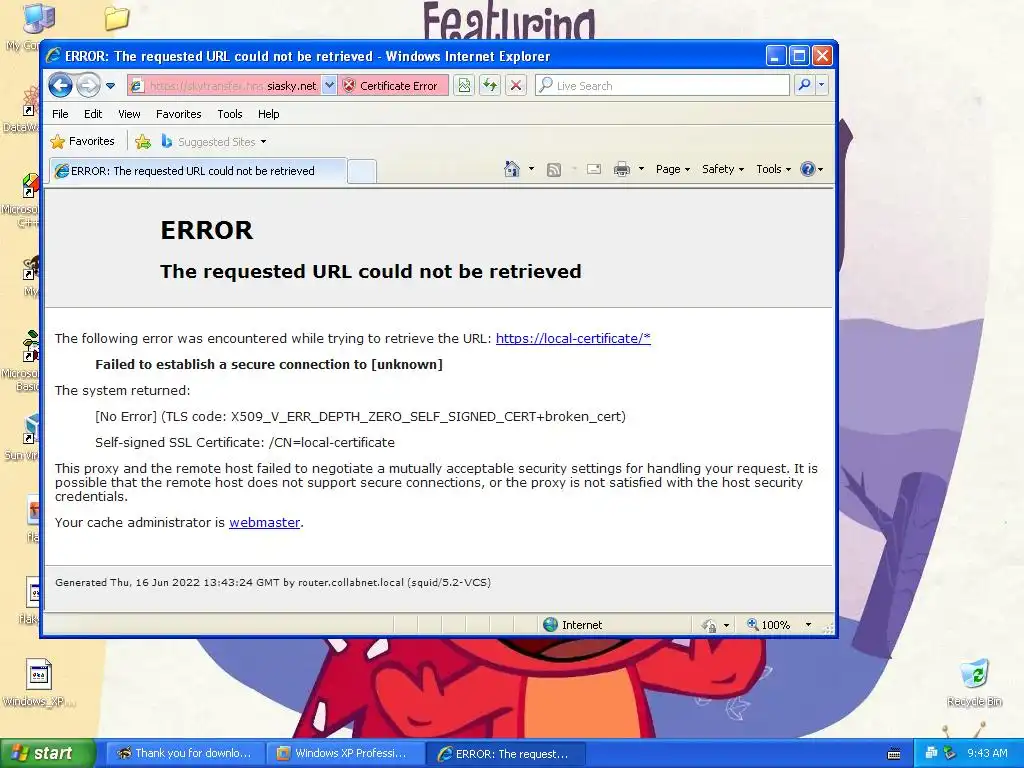Click the Refresh page icon

tap(490, 86)
